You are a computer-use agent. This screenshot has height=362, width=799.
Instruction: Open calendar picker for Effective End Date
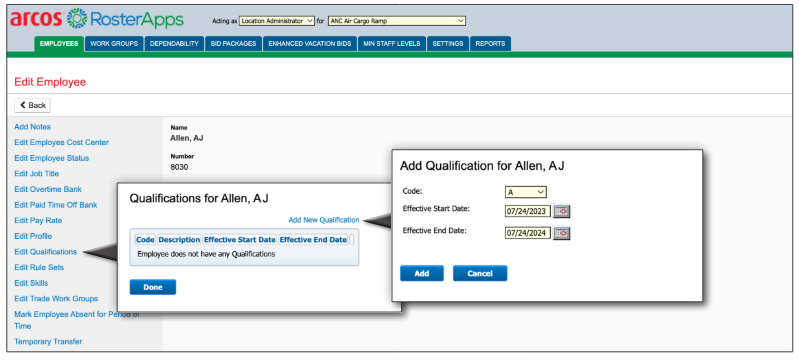[562, 233]
